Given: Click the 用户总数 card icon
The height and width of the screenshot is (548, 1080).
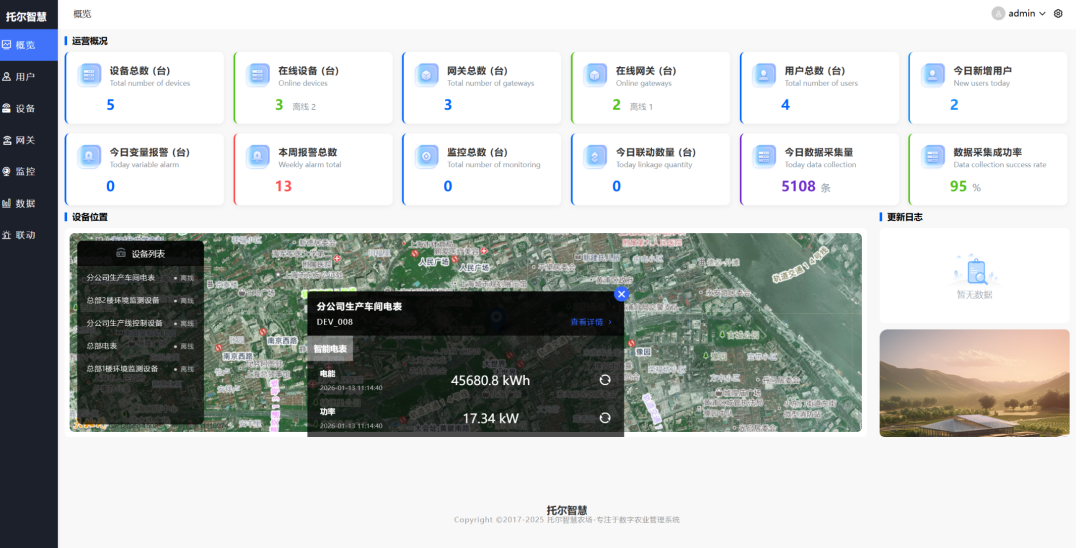Looking at the screenshot, I should [x=764, y=74].
